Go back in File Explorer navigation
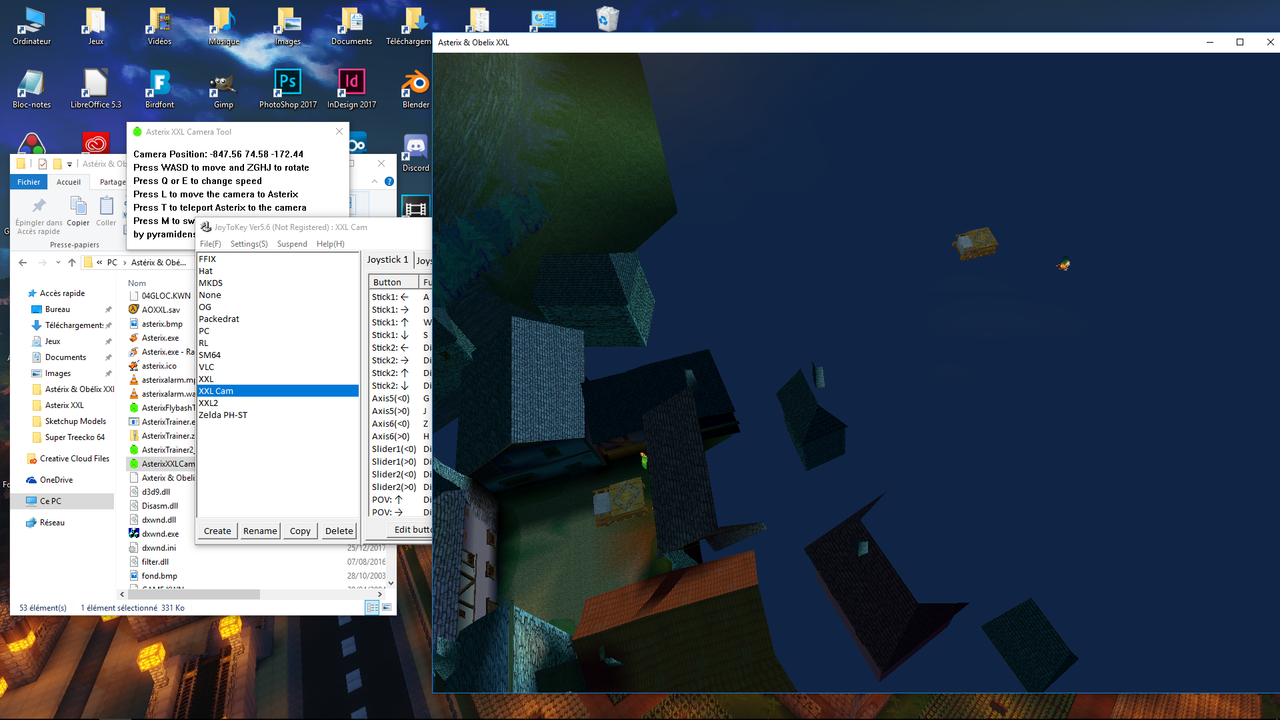Screen dimensions: 1280x720 tap(22, 262)
